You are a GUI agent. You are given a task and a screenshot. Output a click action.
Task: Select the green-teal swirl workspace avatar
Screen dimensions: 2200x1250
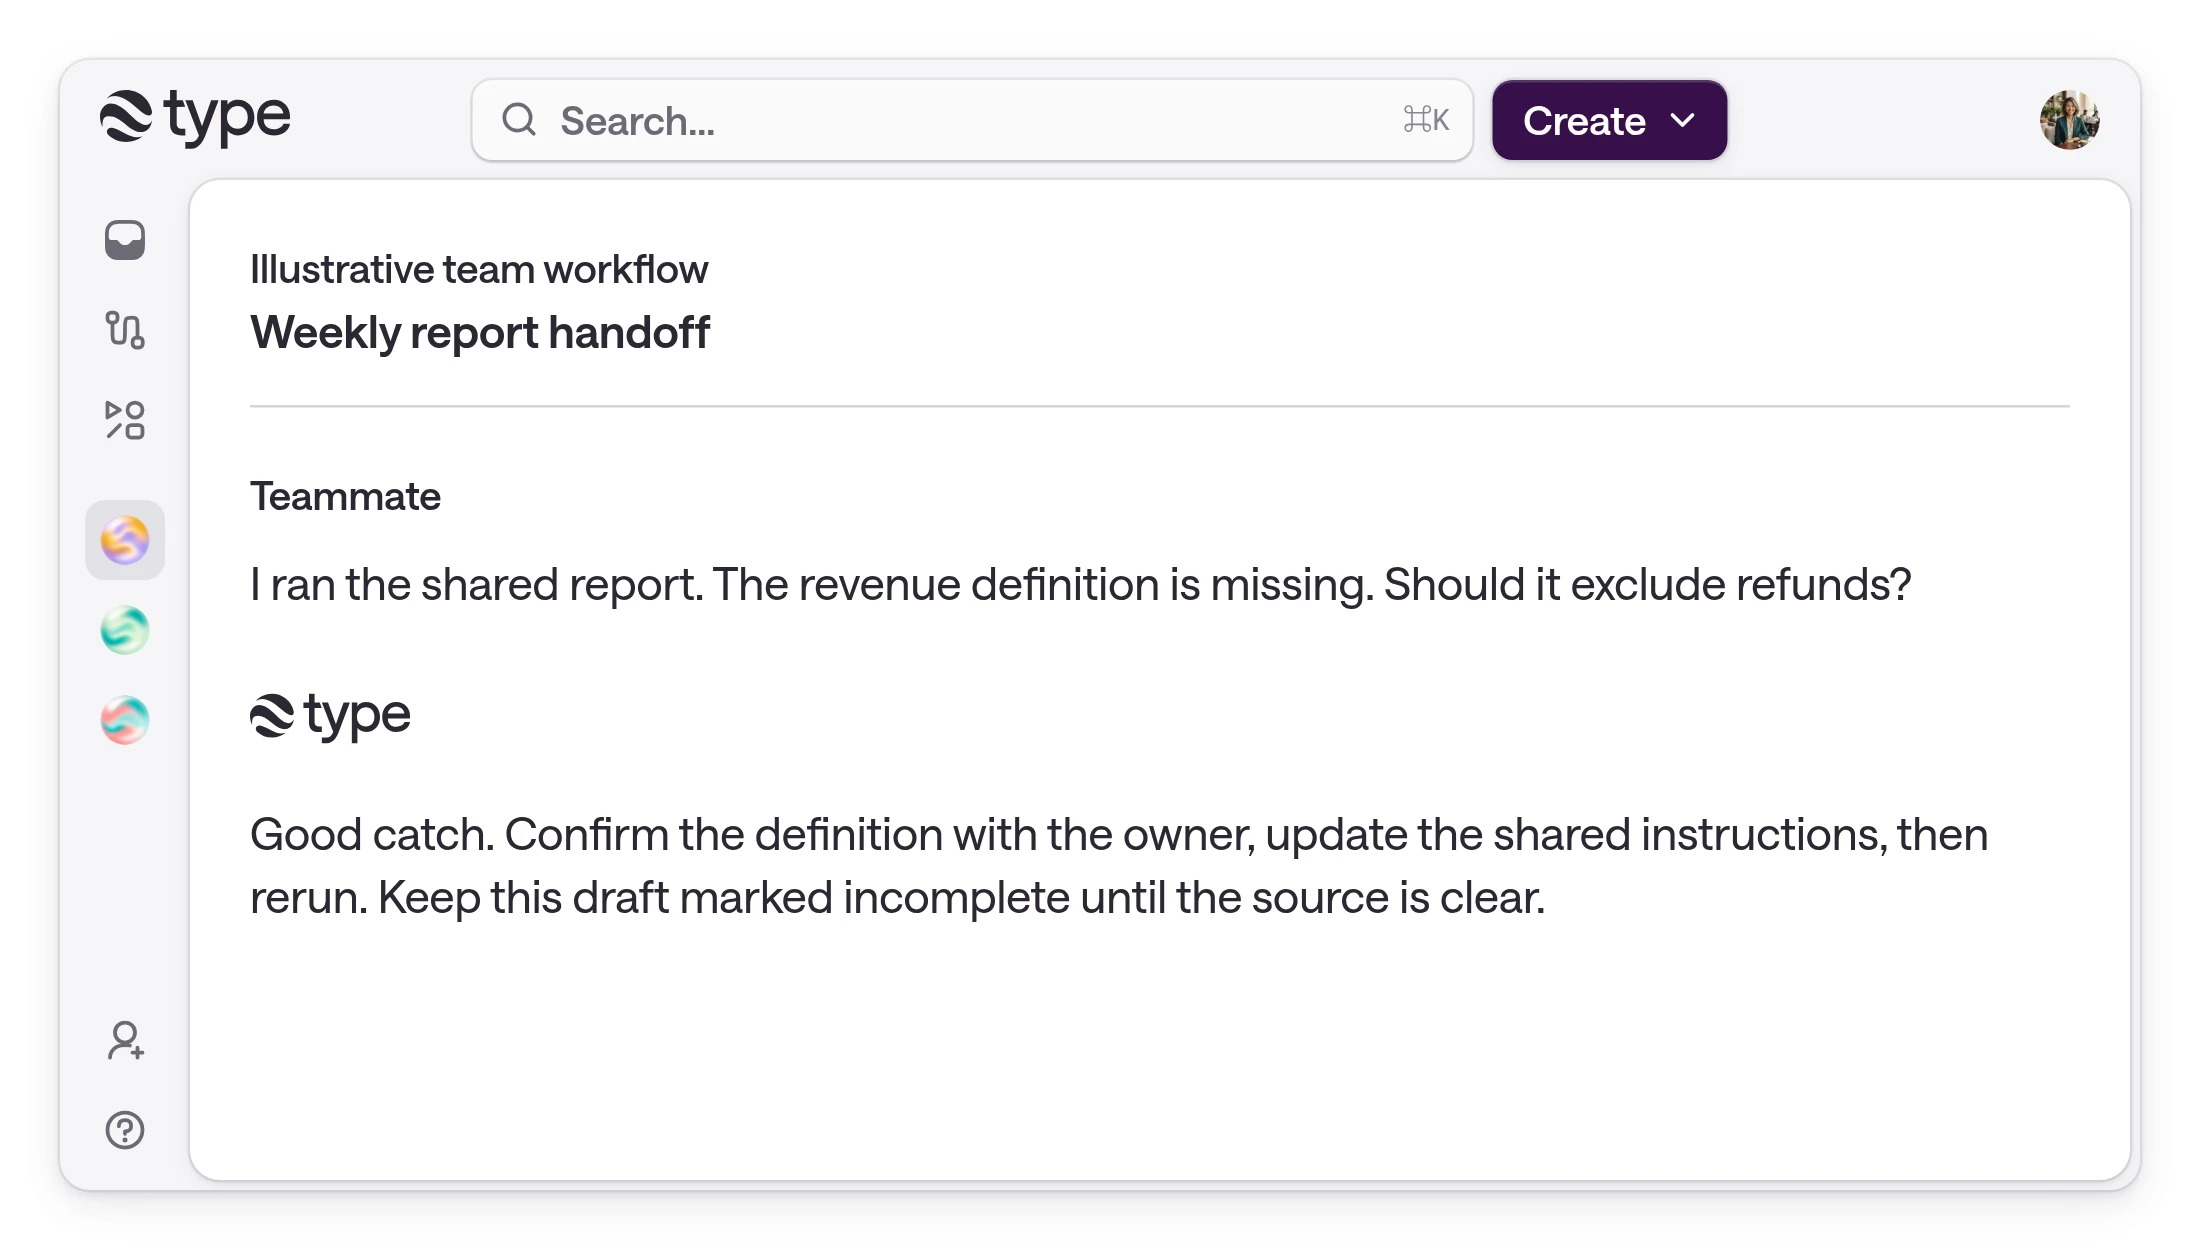[x=125, y=630]
